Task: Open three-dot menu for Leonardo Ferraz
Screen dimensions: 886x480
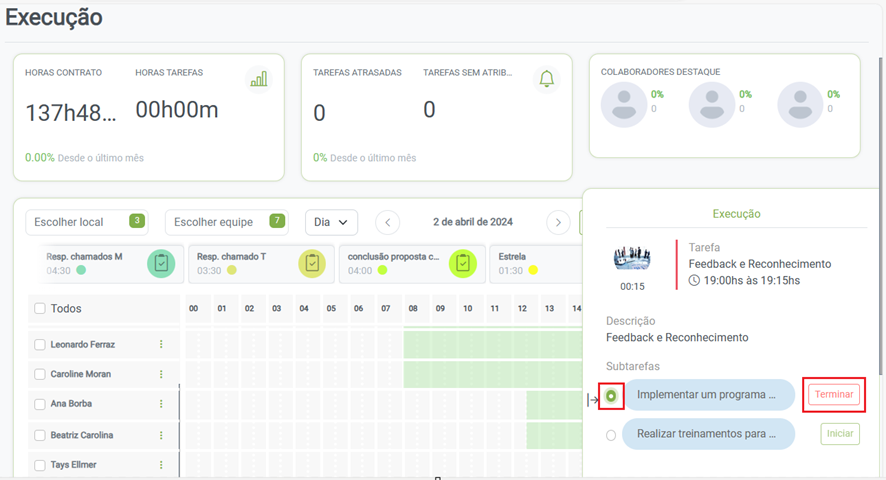Action: [161, 345]
